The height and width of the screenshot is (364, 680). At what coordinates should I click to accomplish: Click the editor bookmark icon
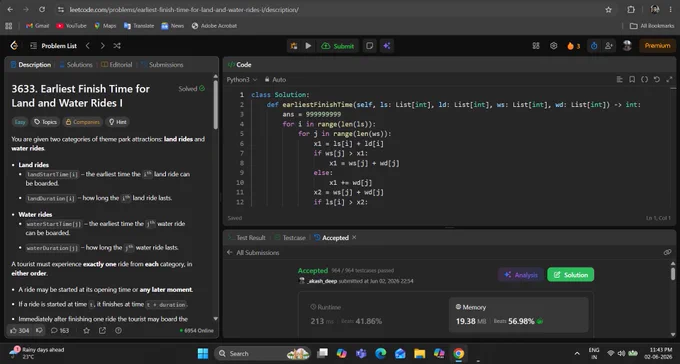632,79
